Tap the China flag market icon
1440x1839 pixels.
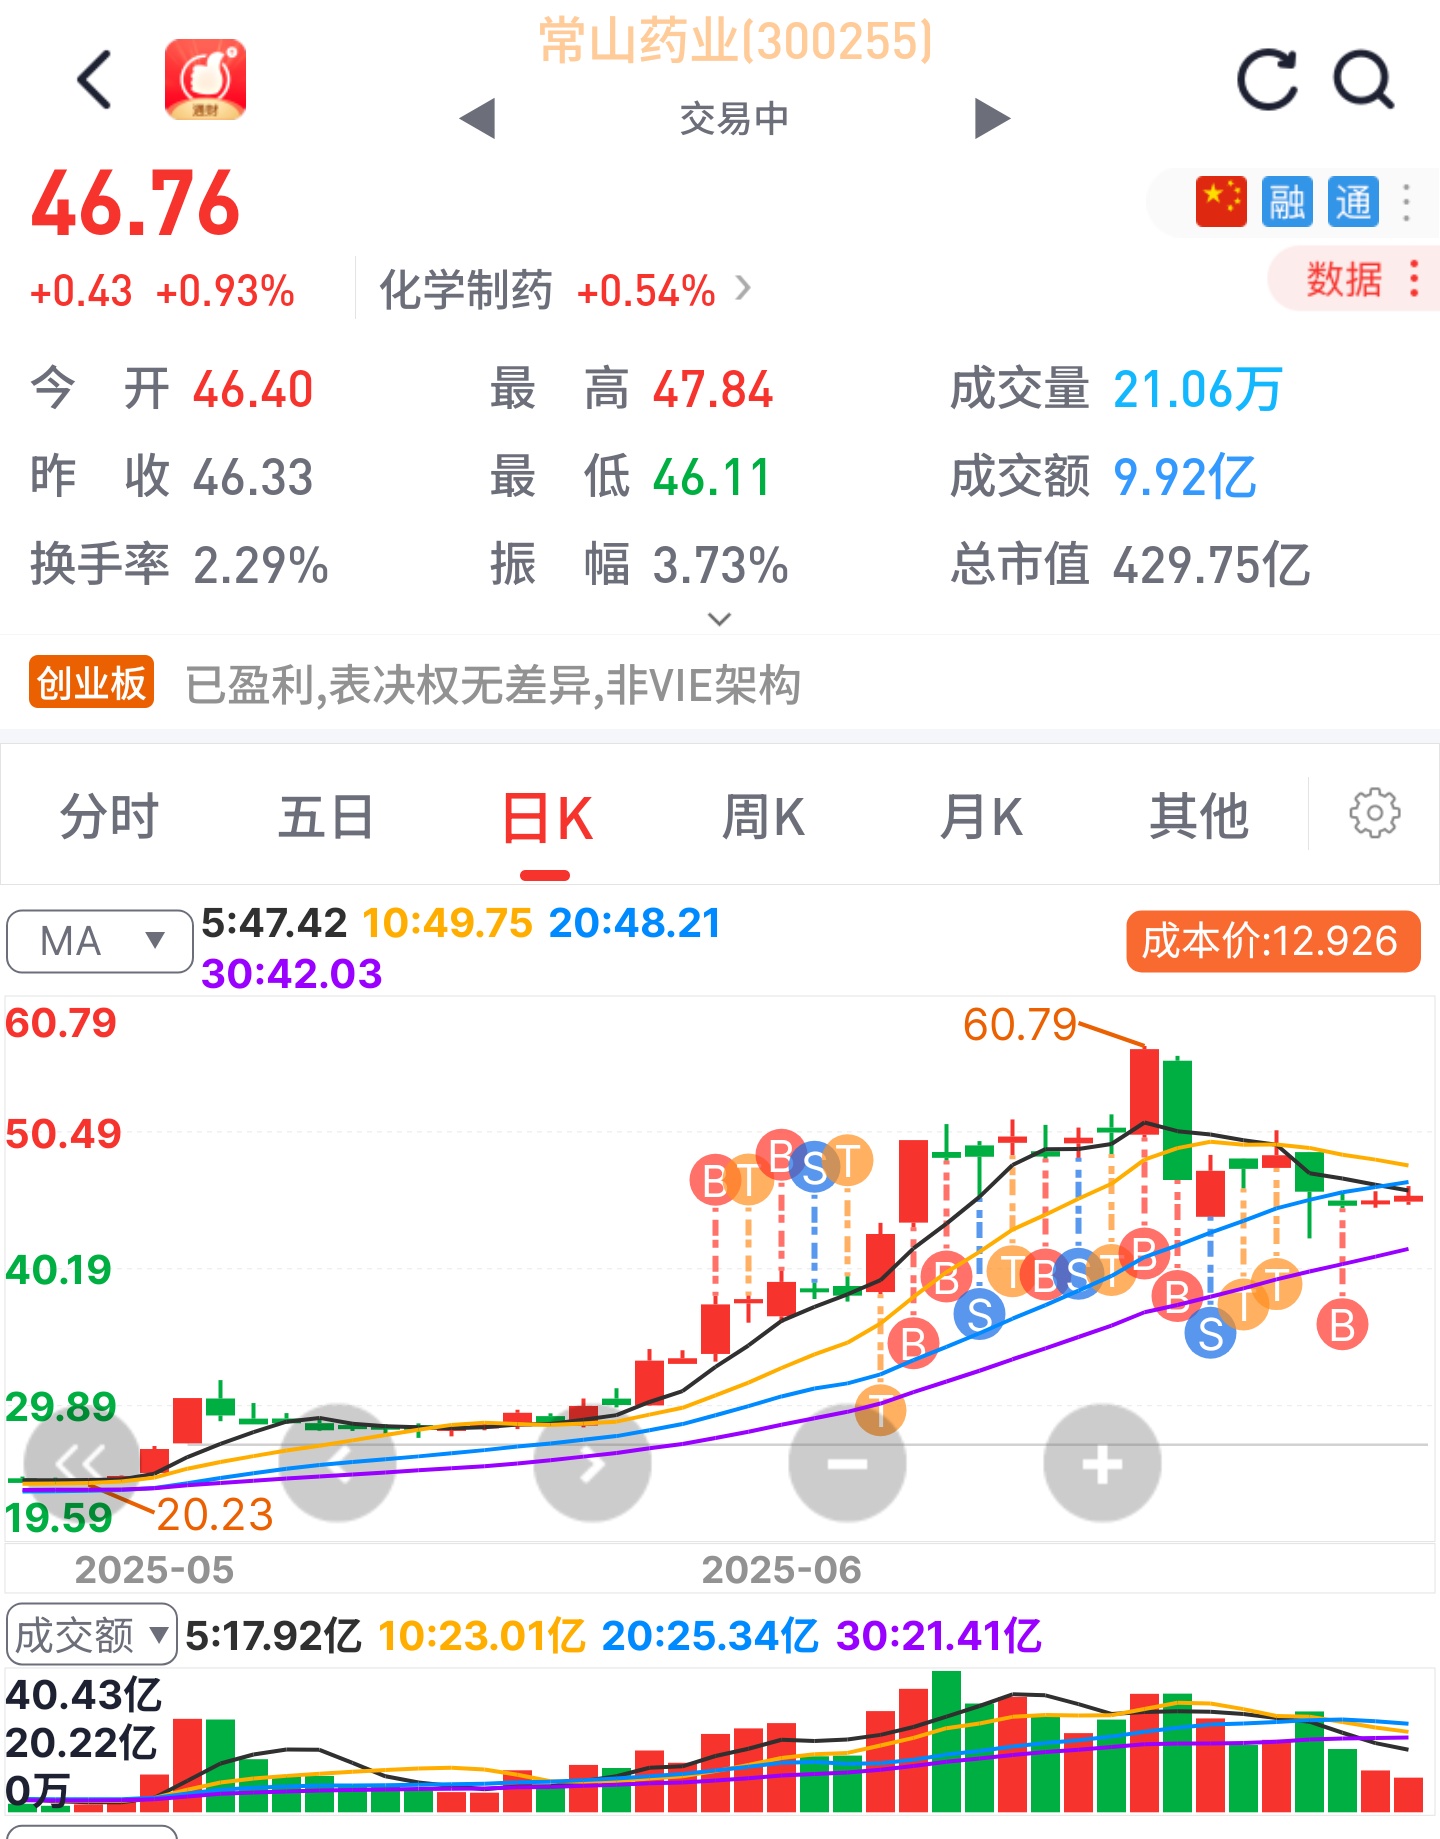[x=1221, y=202]
